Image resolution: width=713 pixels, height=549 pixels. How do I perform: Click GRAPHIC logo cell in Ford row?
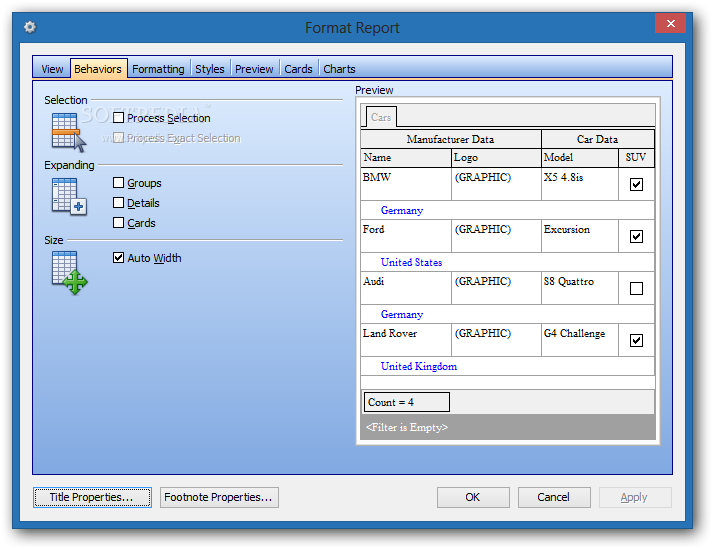tap(496, 236)
